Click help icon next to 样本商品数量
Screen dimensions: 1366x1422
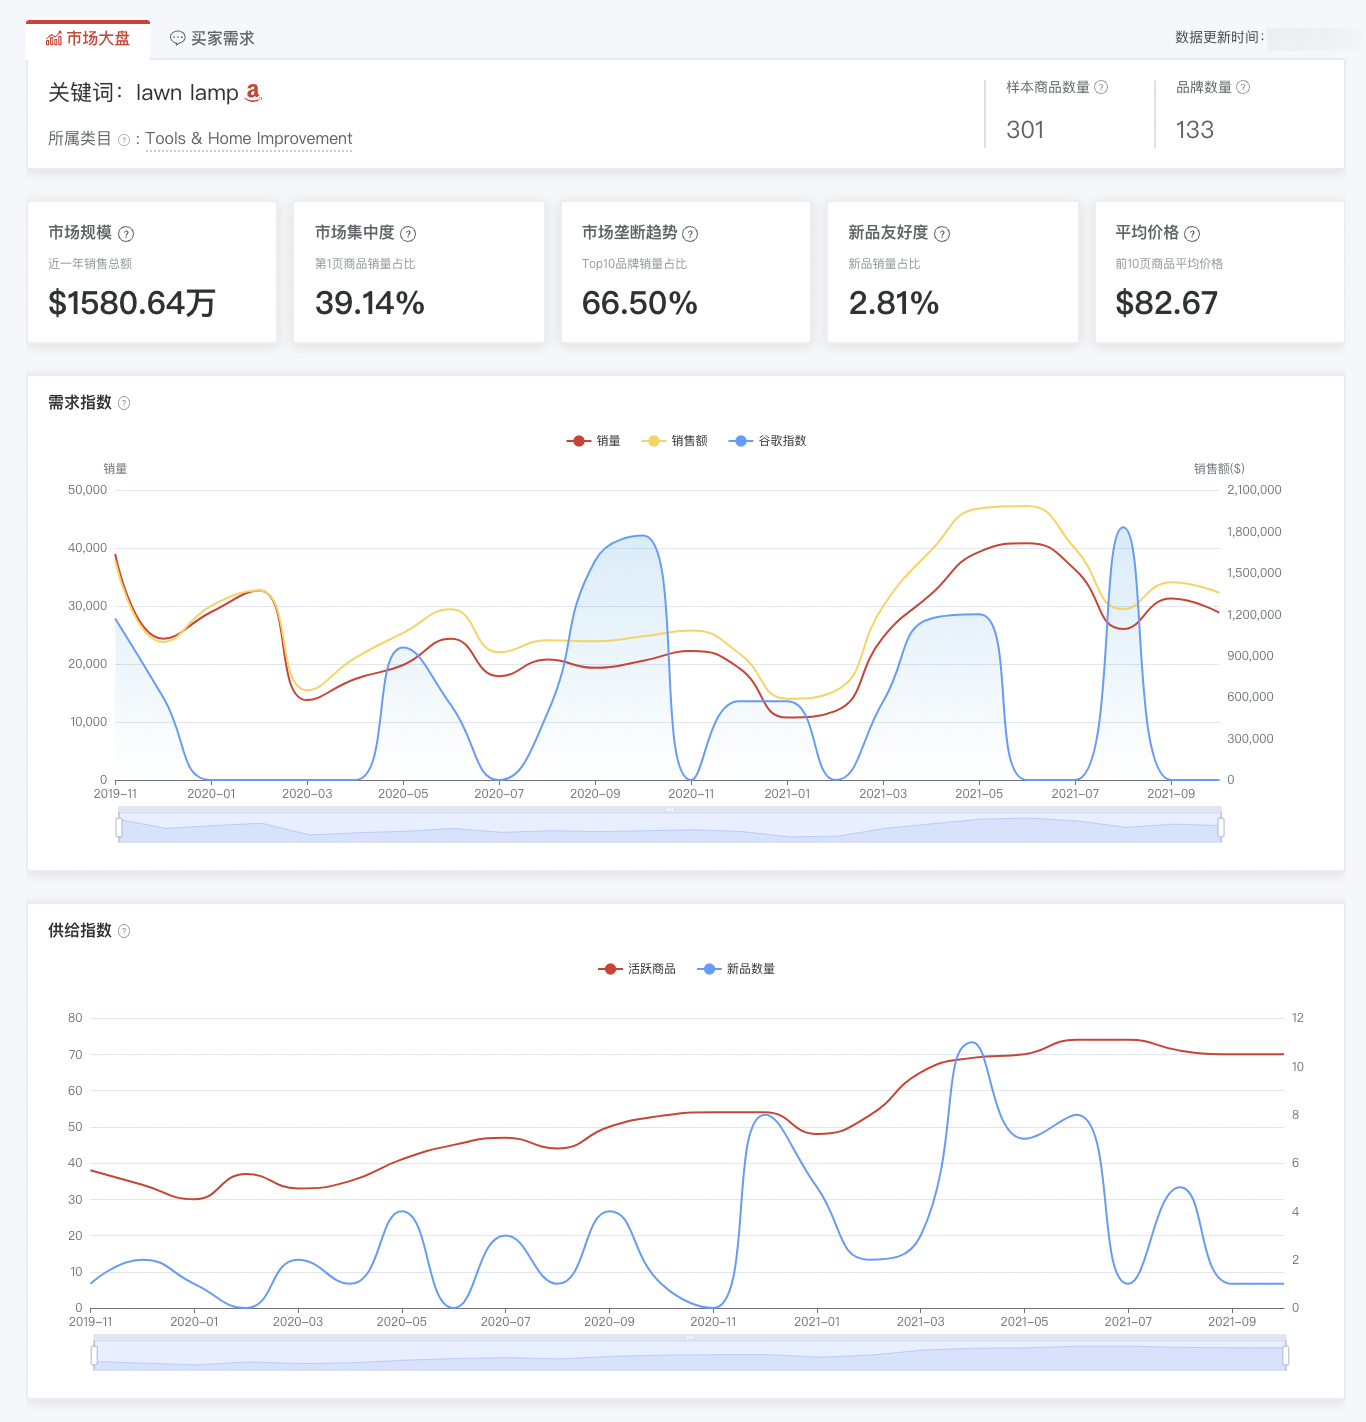tap(1101, 87)
